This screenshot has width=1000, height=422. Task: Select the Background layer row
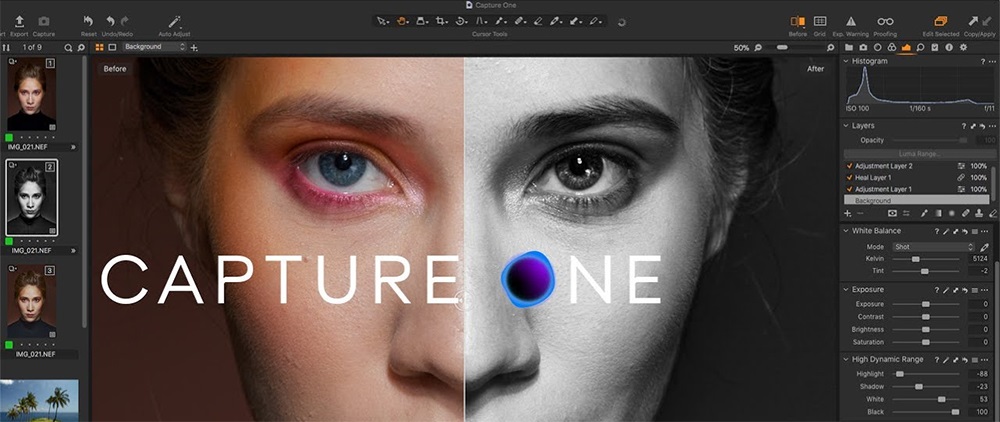click(916, 200)
